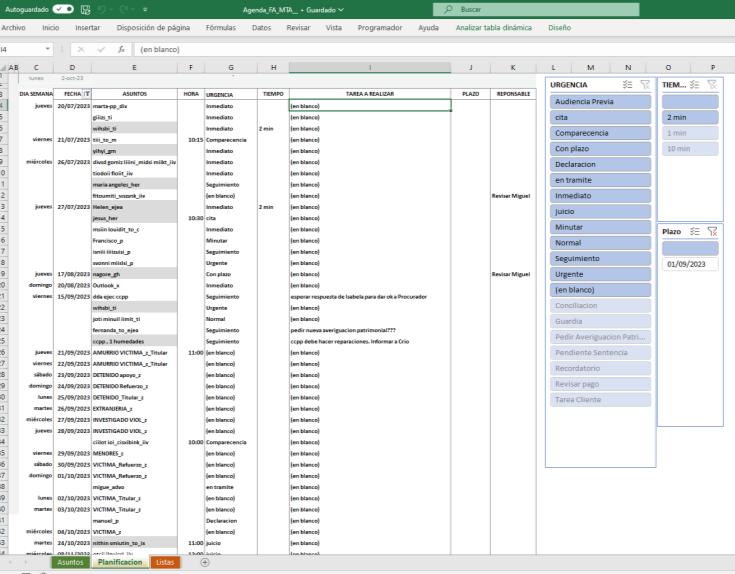Click the confirm entry checkmark icon
The image size is (735, 574).
(x=101, y=49)
